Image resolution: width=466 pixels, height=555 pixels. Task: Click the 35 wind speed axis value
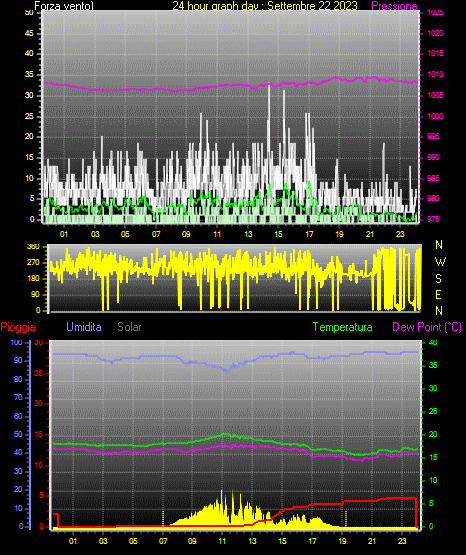pos(29,74)
